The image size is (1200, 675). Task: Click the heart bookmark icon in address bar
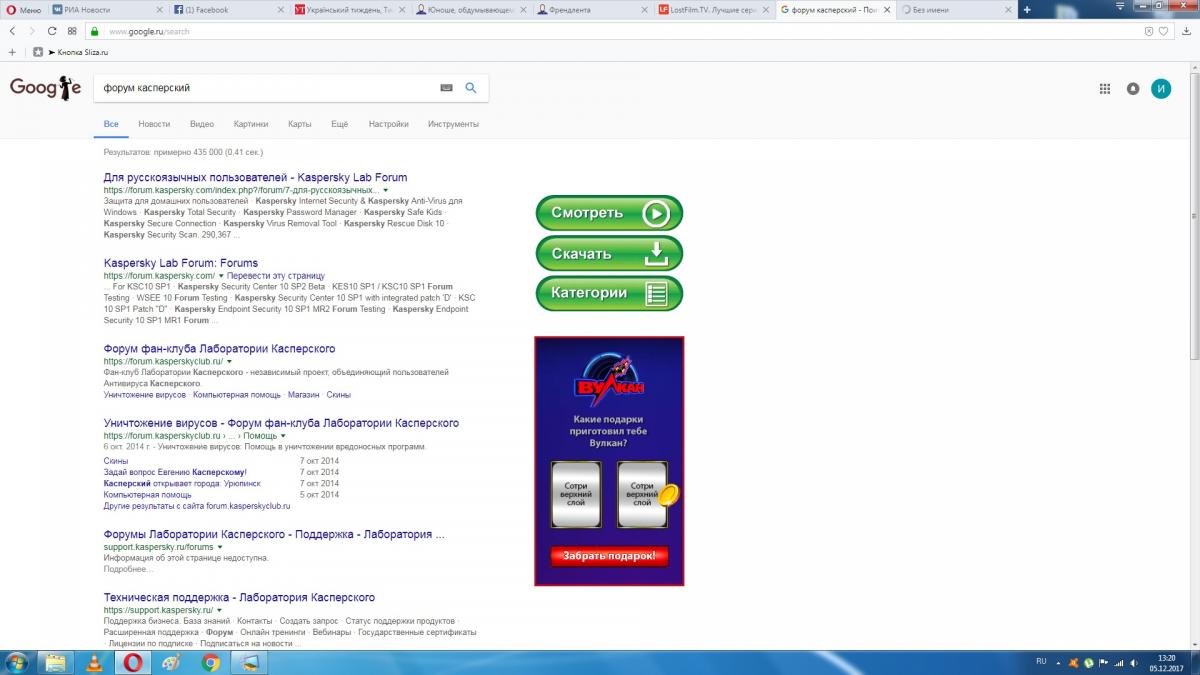pyautogui.click(x=1163, y=31)
